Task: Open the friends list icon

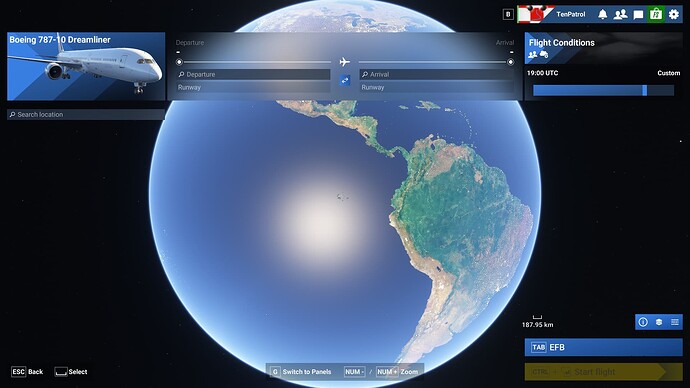Action: [620, 15]
